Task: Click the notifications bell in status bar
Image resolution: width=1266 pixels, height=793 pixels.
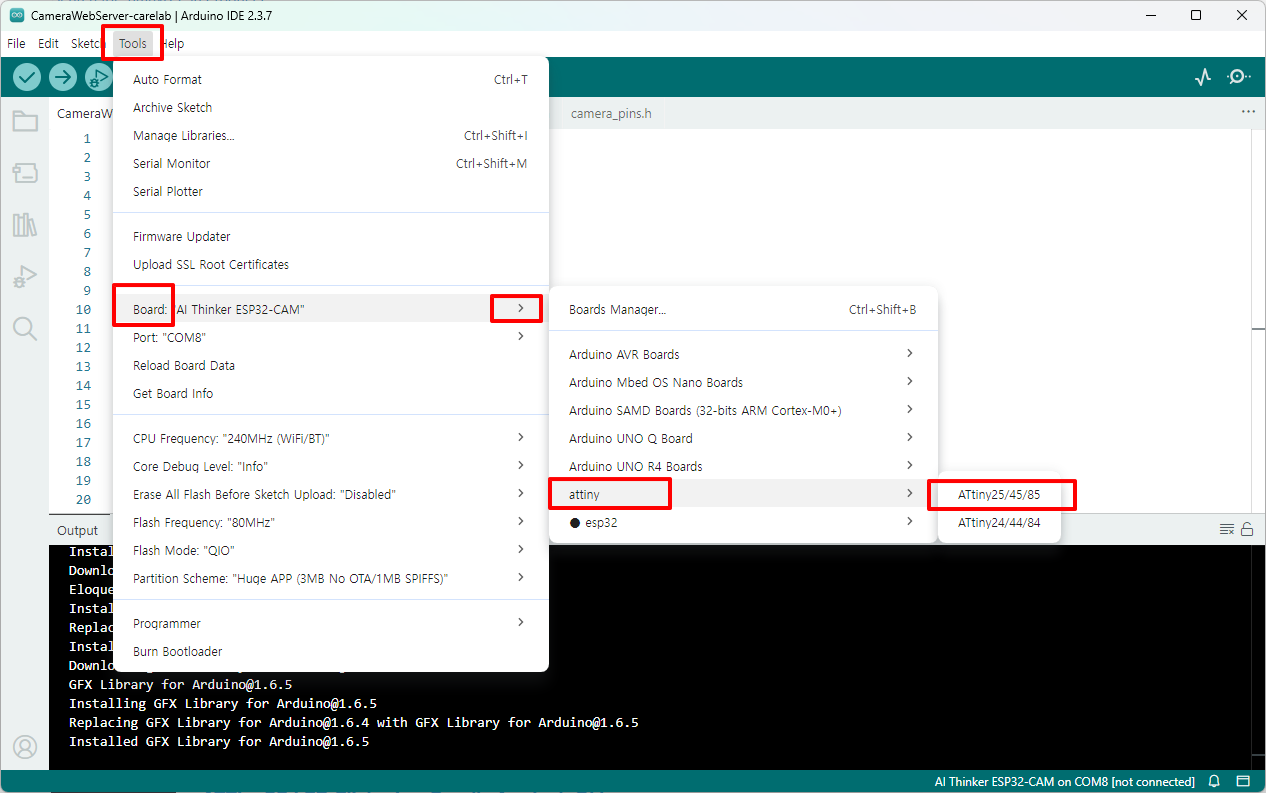Action: [x=1214, y=782]
